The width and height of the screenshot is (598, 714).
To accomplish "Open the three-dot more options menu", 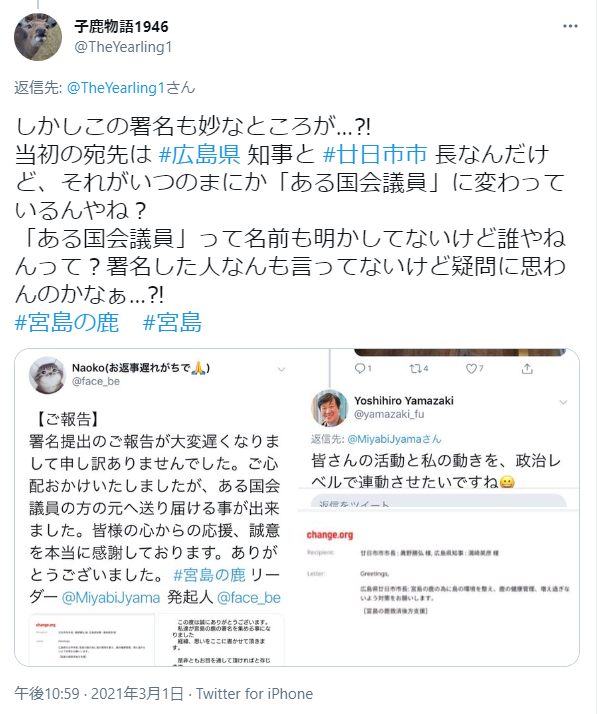I will pyautogui.click(x=570, y=26).
